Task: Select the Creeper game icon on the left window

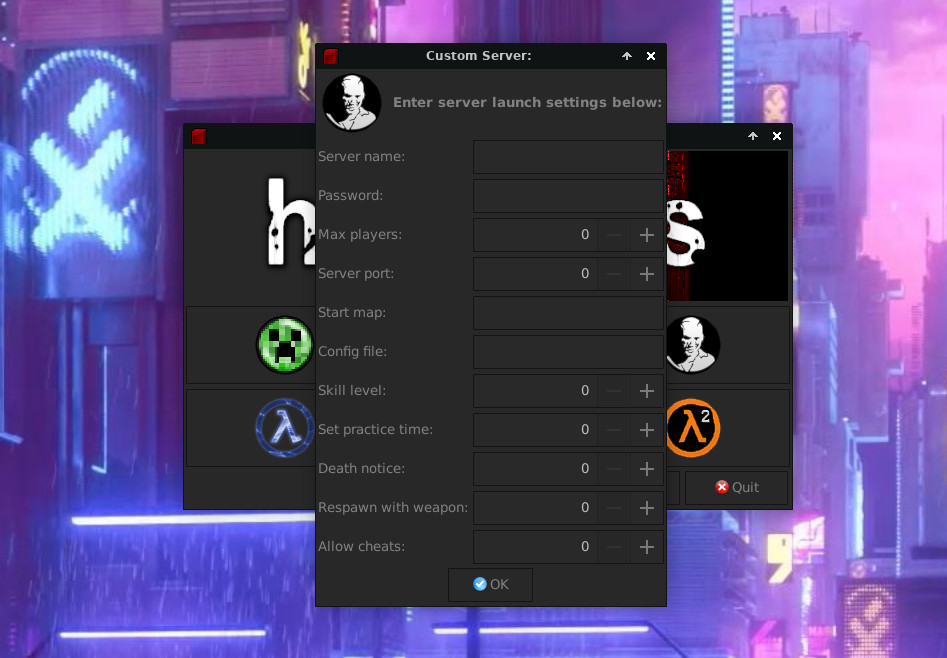Action: [285, 344]
